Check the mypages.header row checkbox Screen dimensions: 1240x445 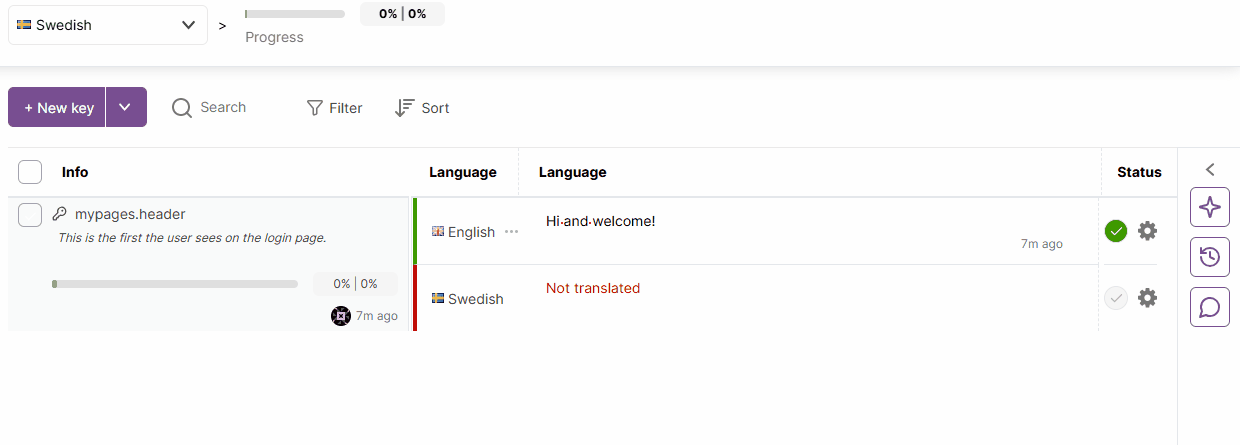(30, 214)
